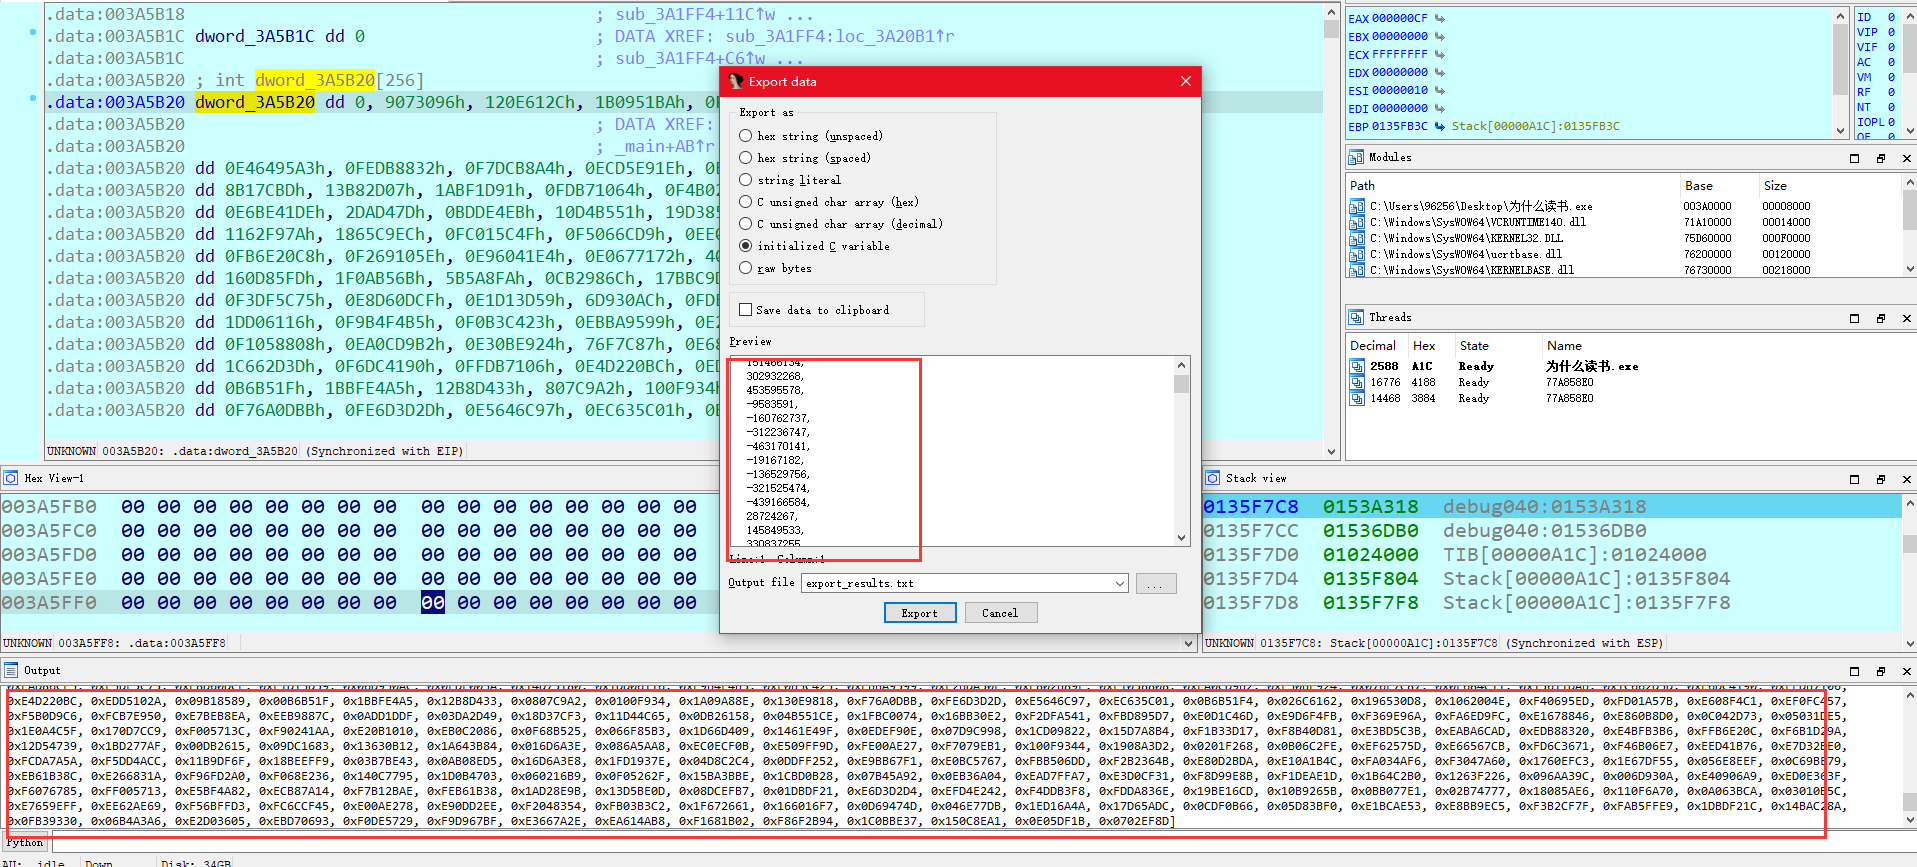The width and height of the screenshot is (1917, 867).
Task: Click the thread icon for thread 2588
Action: [1357, 366]
